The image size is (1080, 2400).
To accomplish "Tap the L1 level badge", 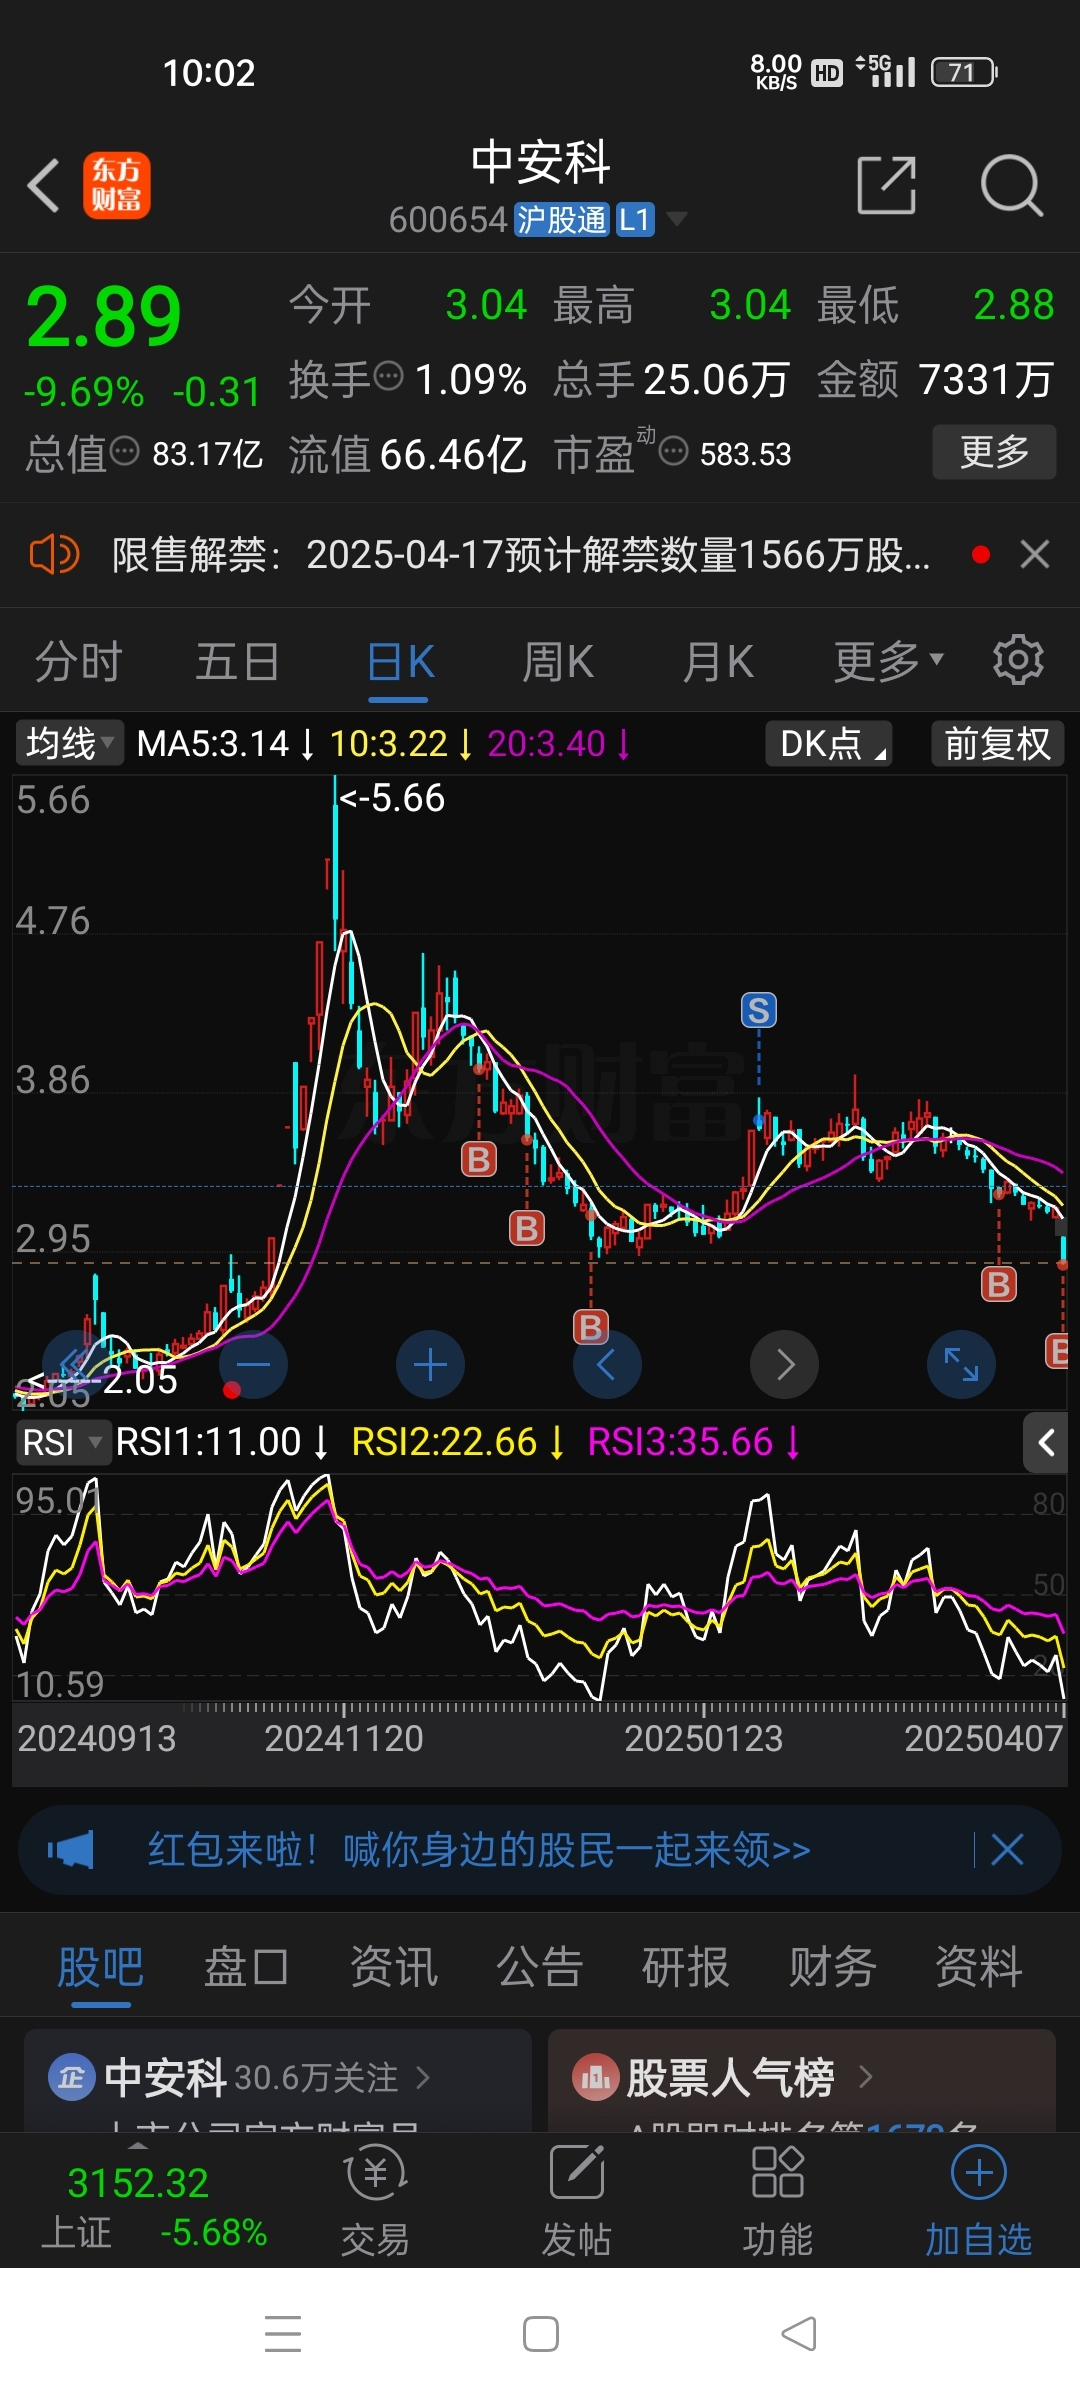I will coord(635,219).
